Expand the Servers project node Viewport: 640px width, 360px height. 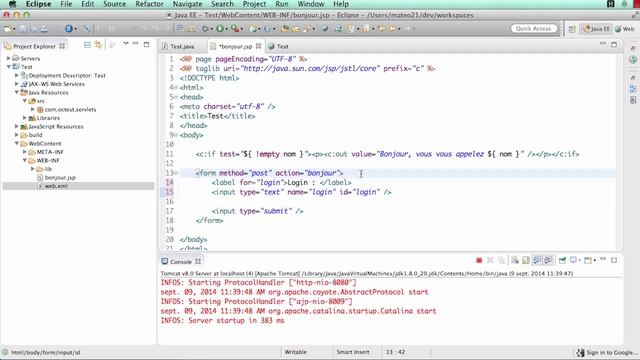tap(9, 58)
